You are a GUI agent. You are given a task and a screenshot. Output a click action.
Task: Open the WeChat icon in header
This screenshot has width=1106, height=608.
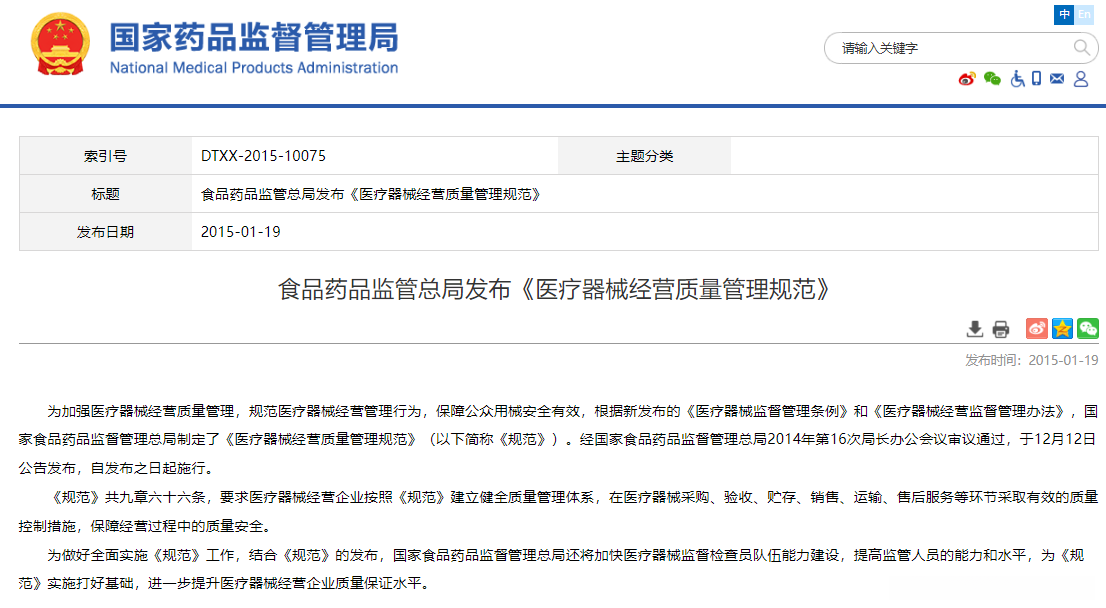[x=992, y=79]
